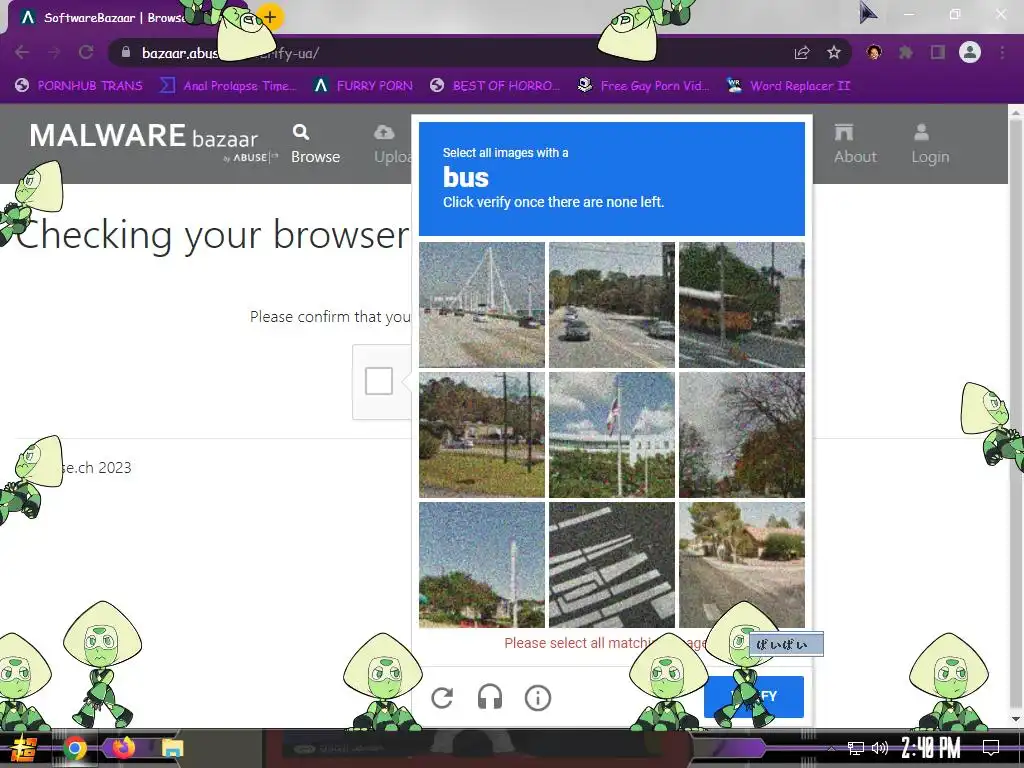Image resolution: width=1024 pixels, height=768 pixels.
Task: Open the Word Replacer II bookmark
Action: click(789, 86)
